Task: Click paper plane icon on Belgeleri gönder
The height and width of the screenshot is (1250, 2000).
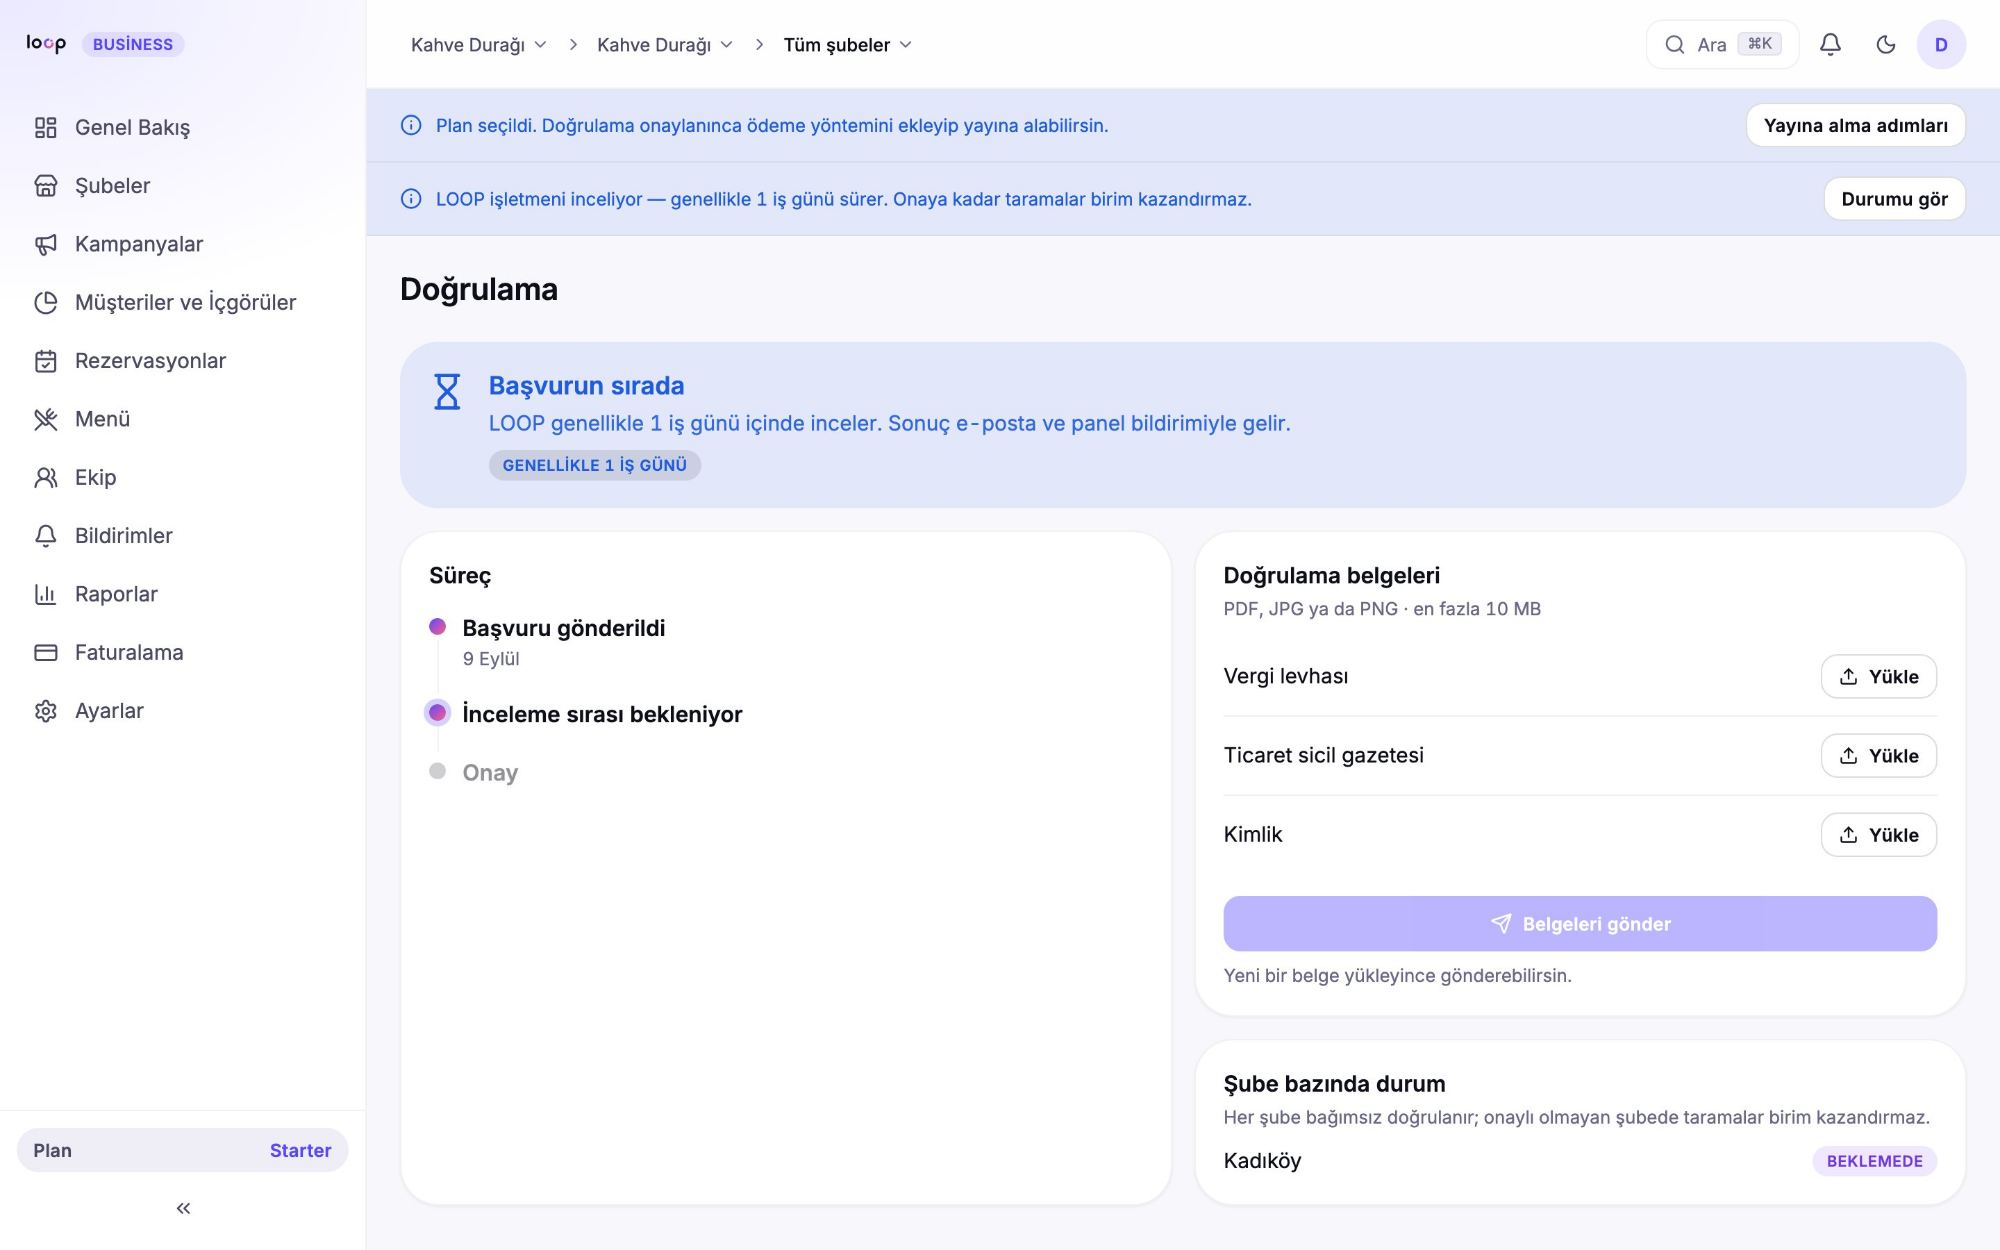Action: point(1501,924)
